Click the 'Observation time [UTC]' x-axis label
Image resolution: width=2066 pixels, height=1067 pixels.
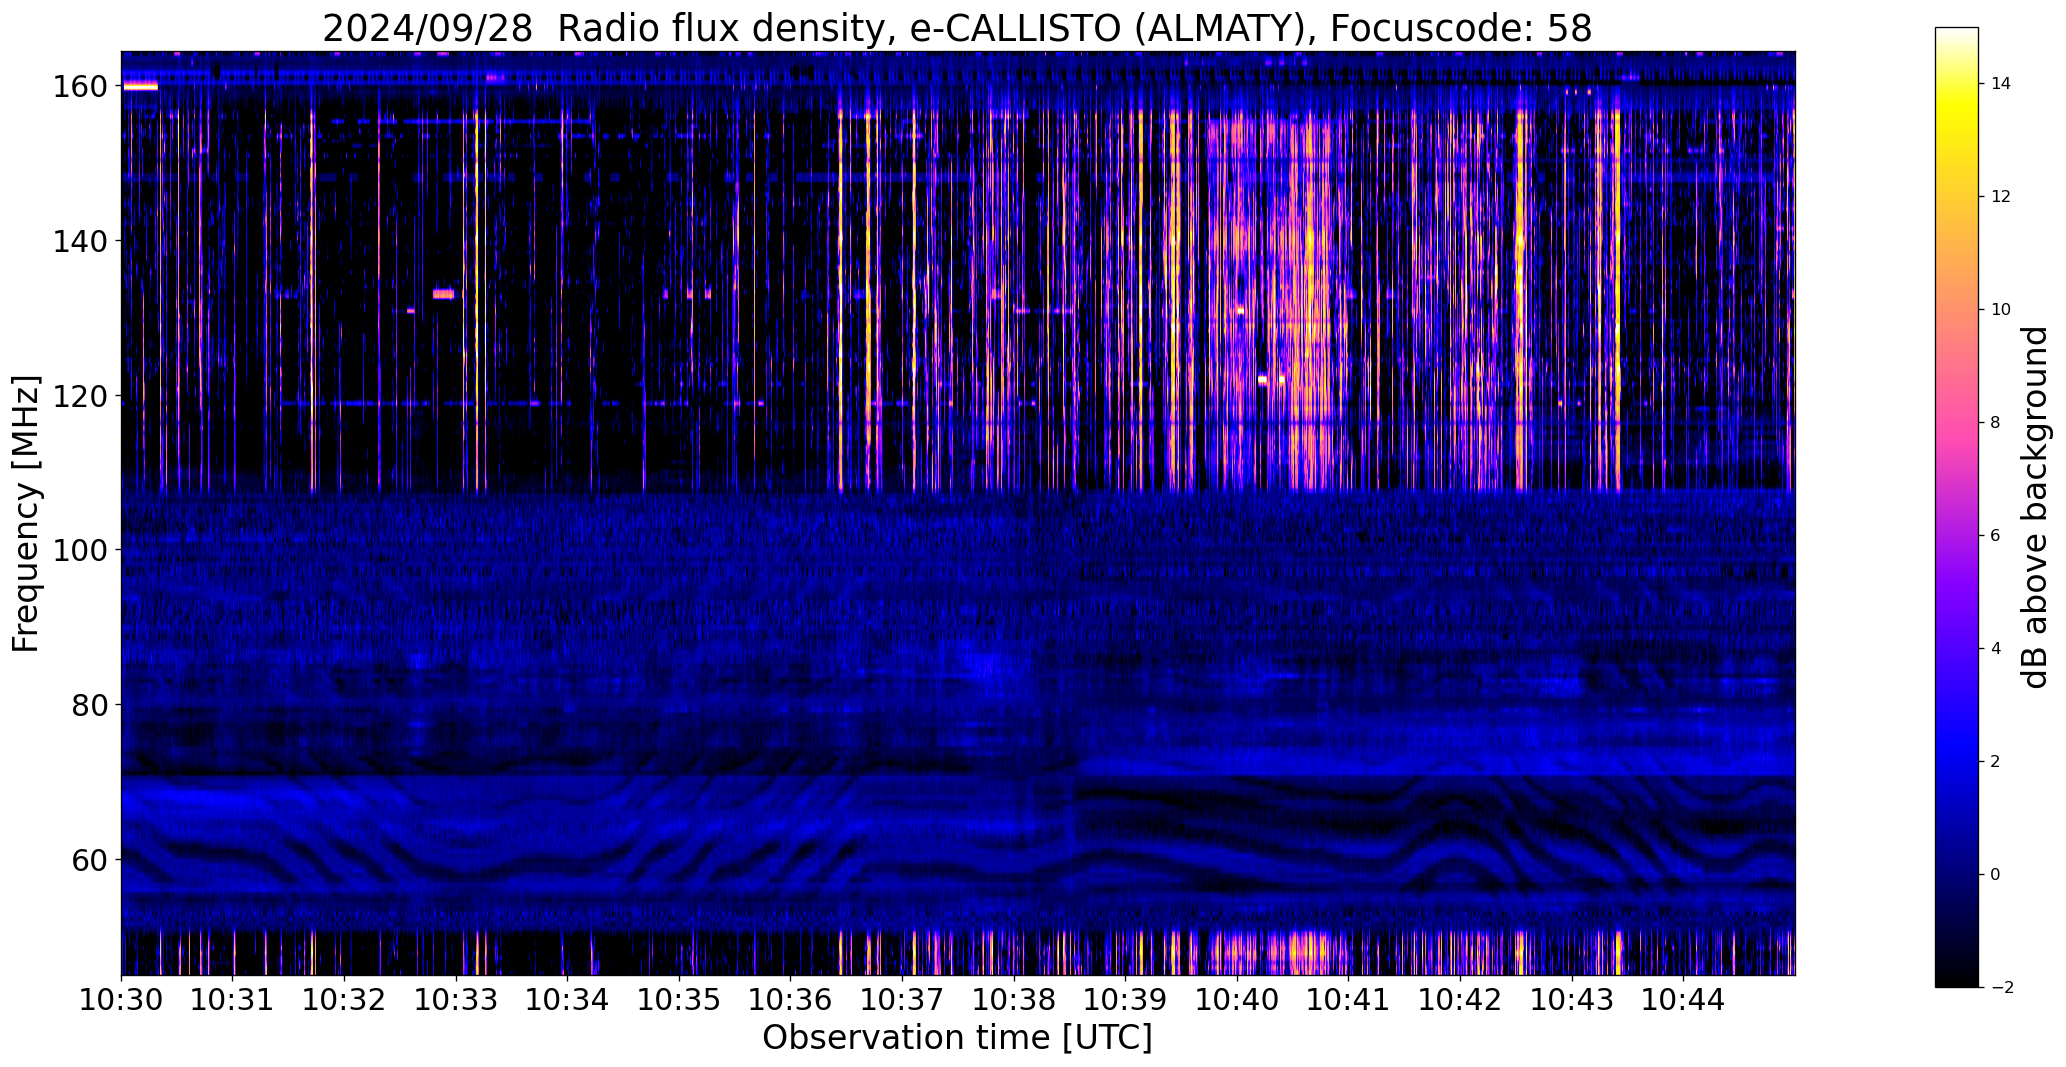tap(957, 1038)
